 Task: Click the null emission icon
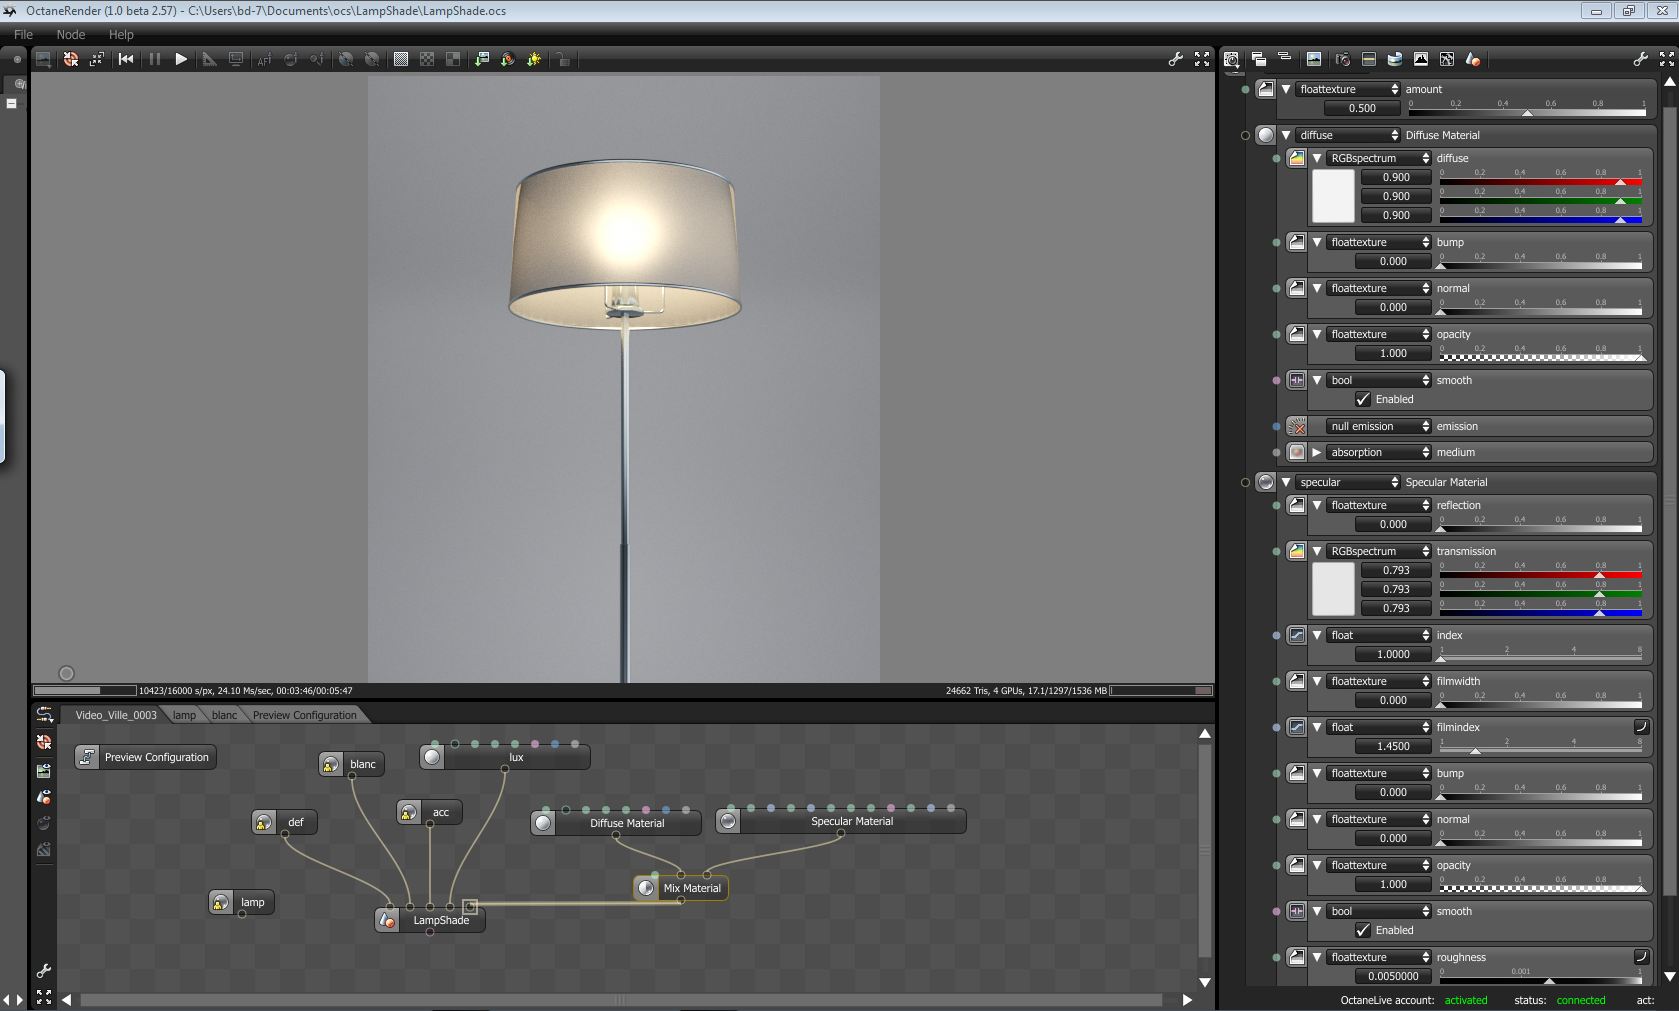(x=1297, y=426)
